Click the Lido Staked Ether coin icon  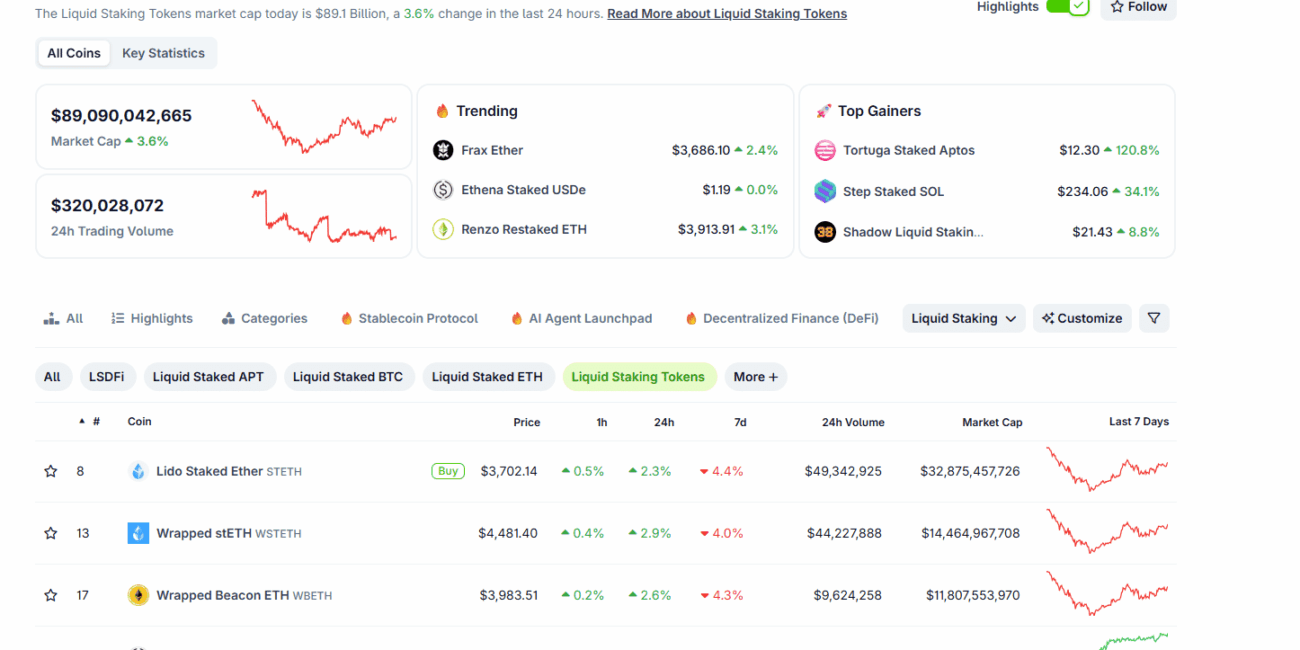(138, 471)
